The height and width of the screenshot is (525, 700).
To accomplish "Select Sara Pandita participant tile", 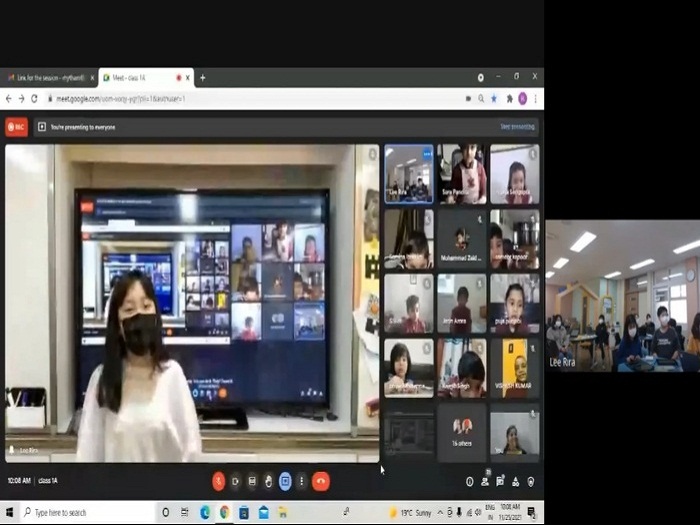I will (462, 174).
